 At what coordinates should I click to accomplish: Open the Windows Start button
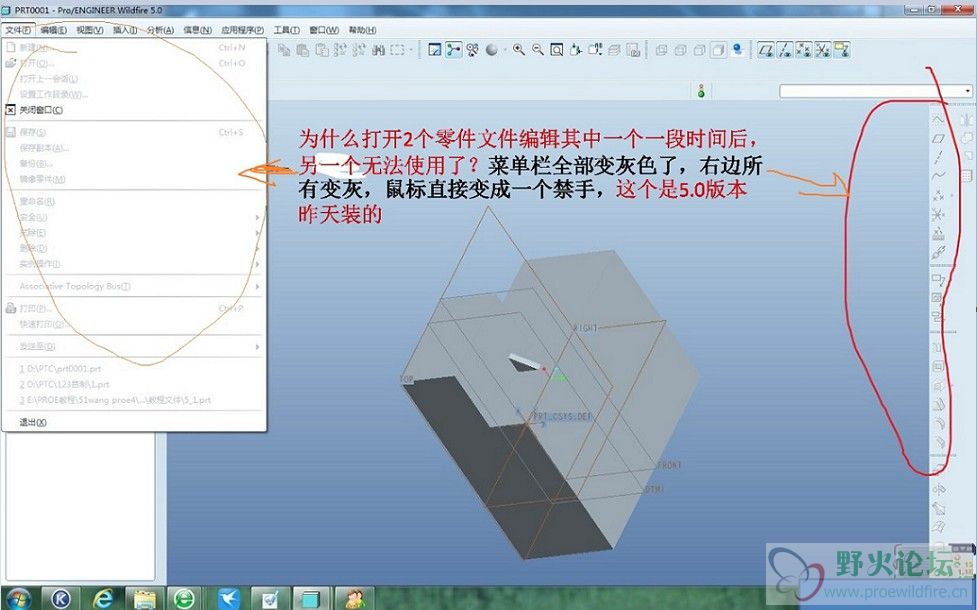coord(18,598)
